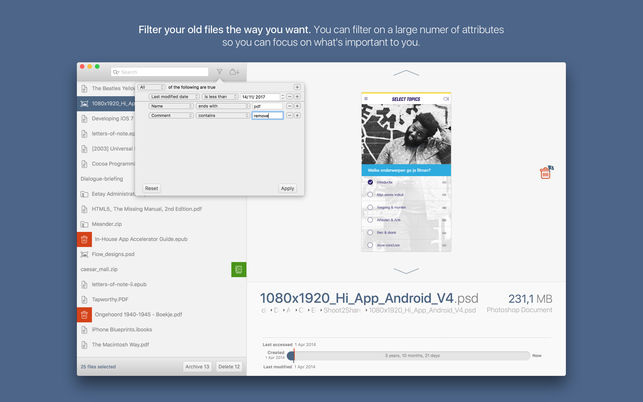The height and width of the screenshot is (402, 643).
Task: Click the orange trash icon beside the preview
Action: click(x=545, y=173)
